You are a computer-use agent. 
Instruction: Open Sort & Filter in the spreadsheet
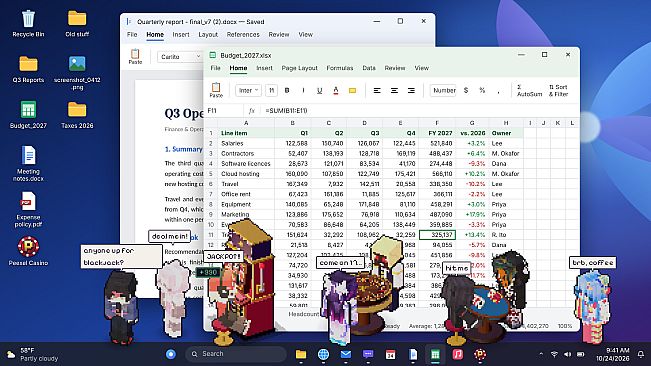(x=558, y=90)
